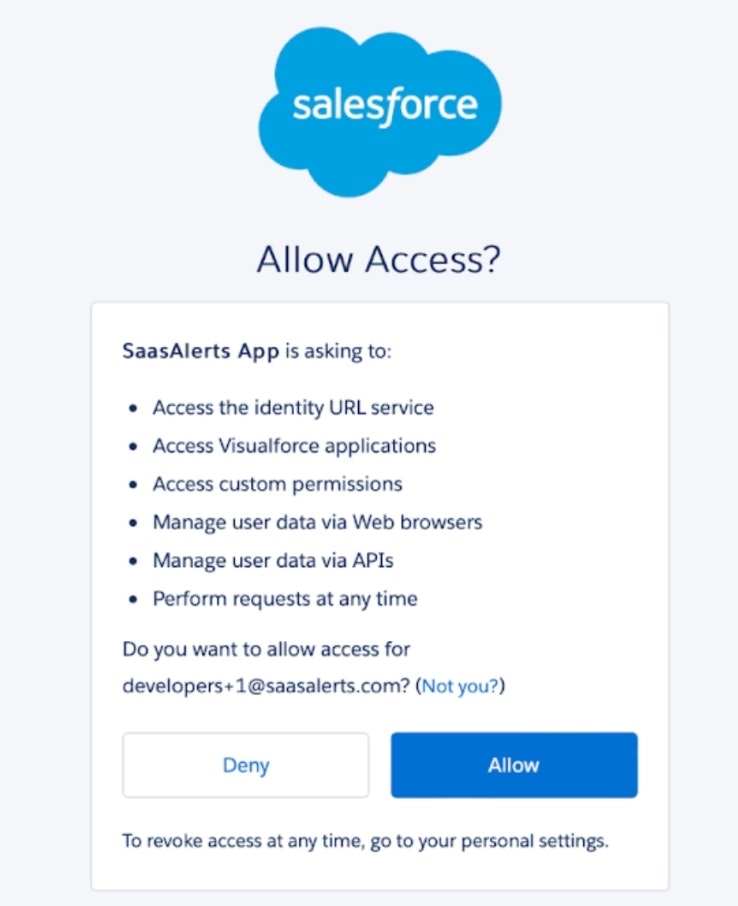Viewport: 738px width, 906px height.
Task: Click the Allow button
Action: (513, 765)
